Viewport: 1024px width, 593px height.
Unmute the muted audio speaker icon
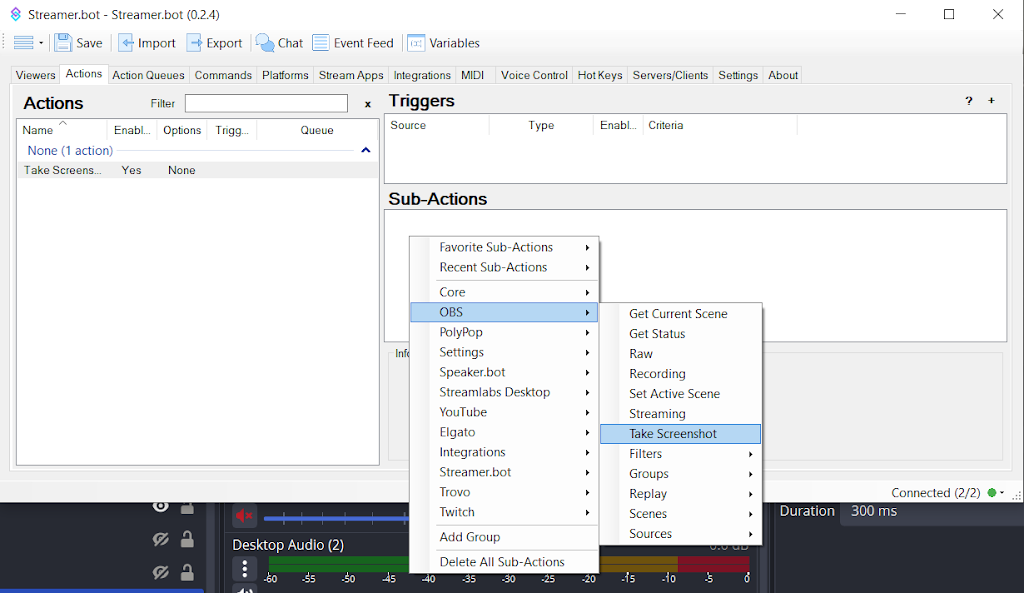pyautogui.click(x=244, y=516)
